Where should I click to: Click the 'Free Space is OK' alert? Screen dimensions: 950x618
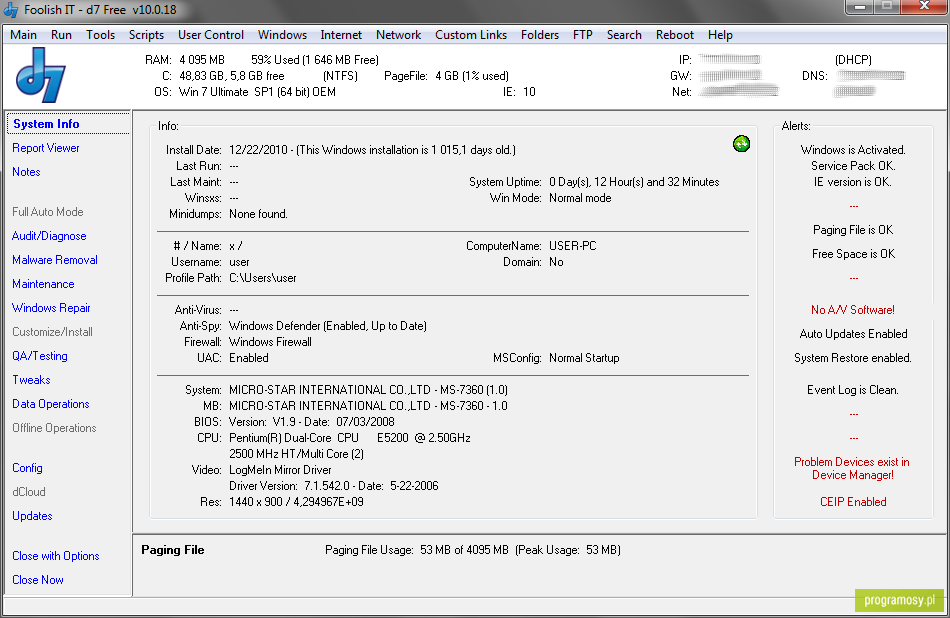click(x=853, y=254)
